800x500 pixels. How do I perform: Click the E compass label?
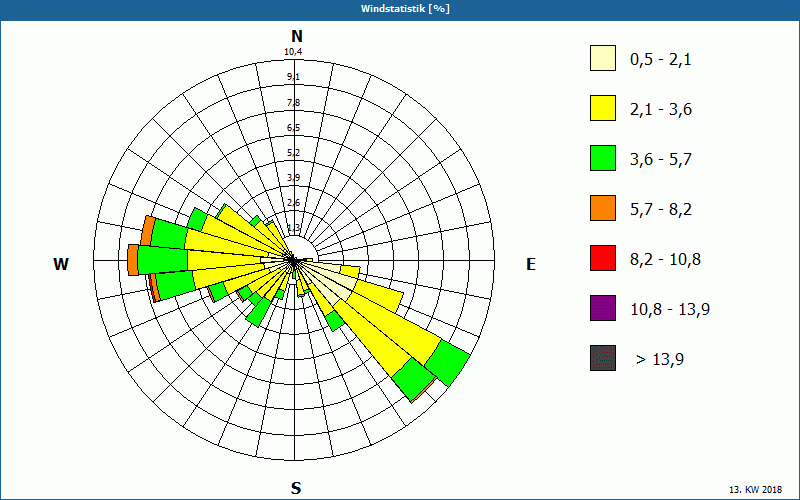[x=531, y=264]
